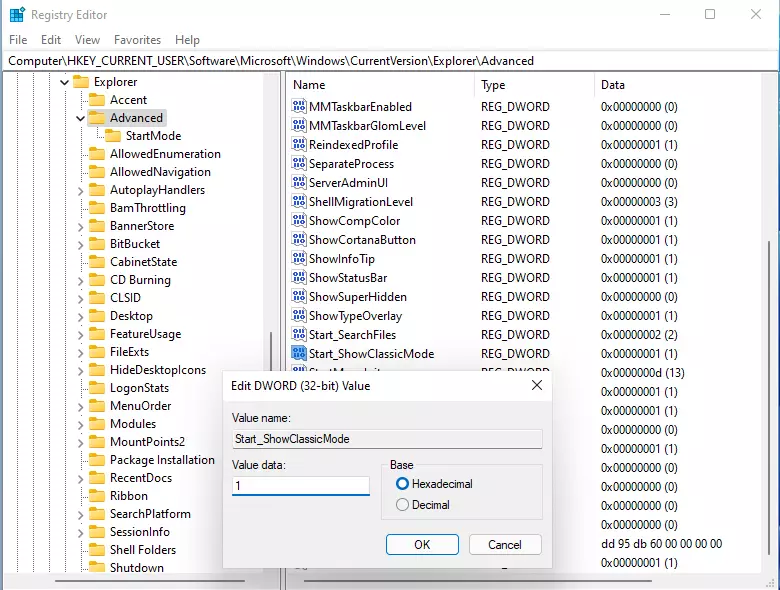Click the CabinetState folder icon
This screenshot has width=780, height=590.
(97, 262)
